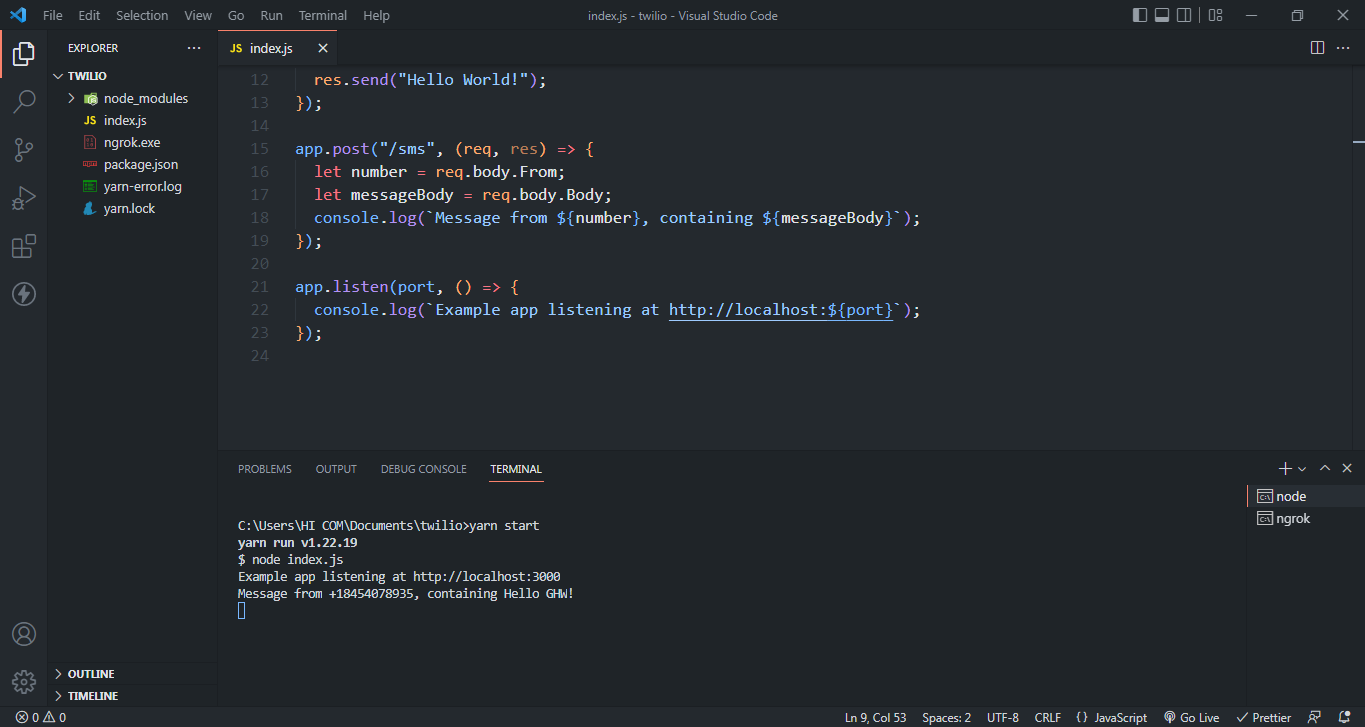Screen dimensions: 1365x727
Task: Click the Ln 9, Col 53 indicator
Action: click(875, 717)
